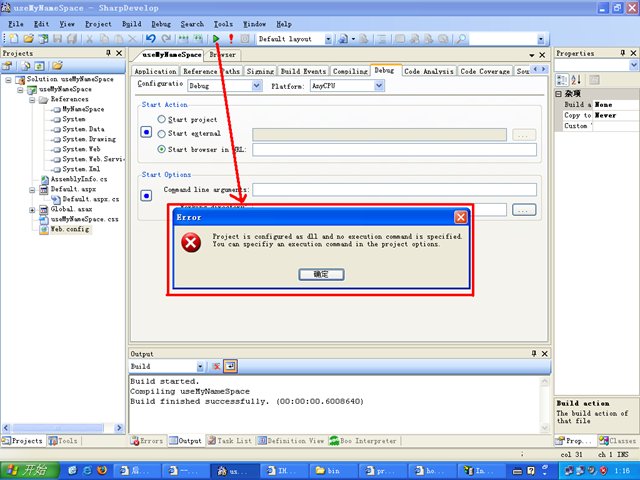Image resolution: width=640 pixels, height=480 pixels.
Task: Pin the Output panel with pushpin icon
Action: [x=533, y=353]
